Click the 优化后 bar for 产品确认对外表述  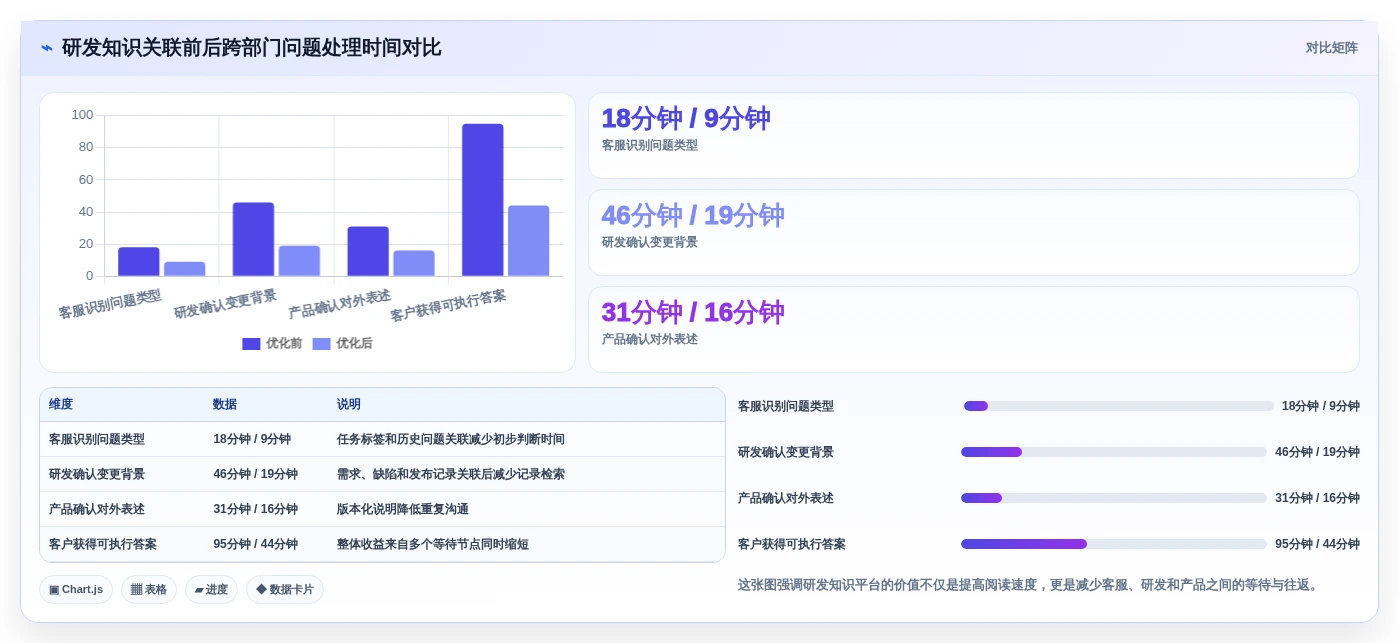click(414, 263)
